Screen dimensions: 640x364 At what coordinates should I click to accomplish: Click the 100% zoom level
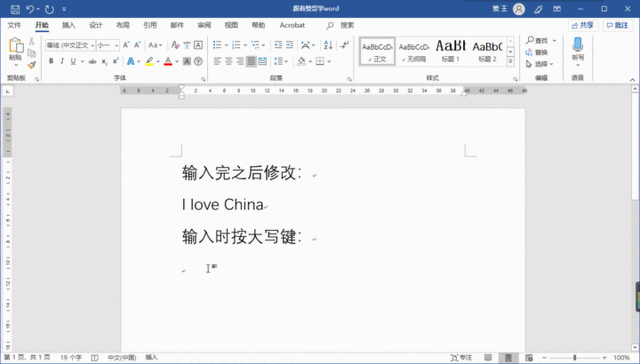[x=622, y=358]
